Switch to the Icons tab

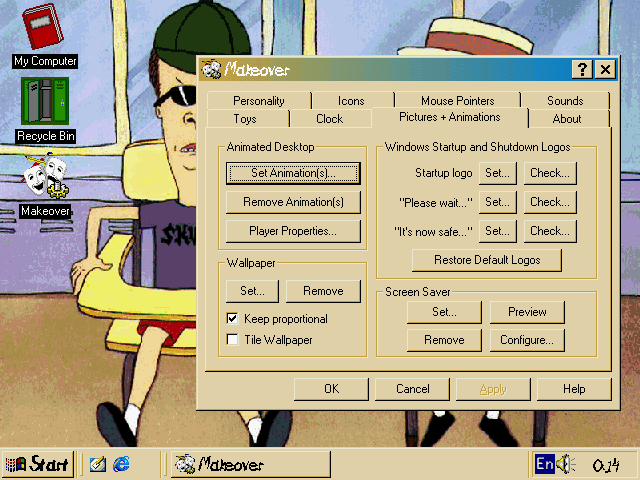tap(351, 101)
